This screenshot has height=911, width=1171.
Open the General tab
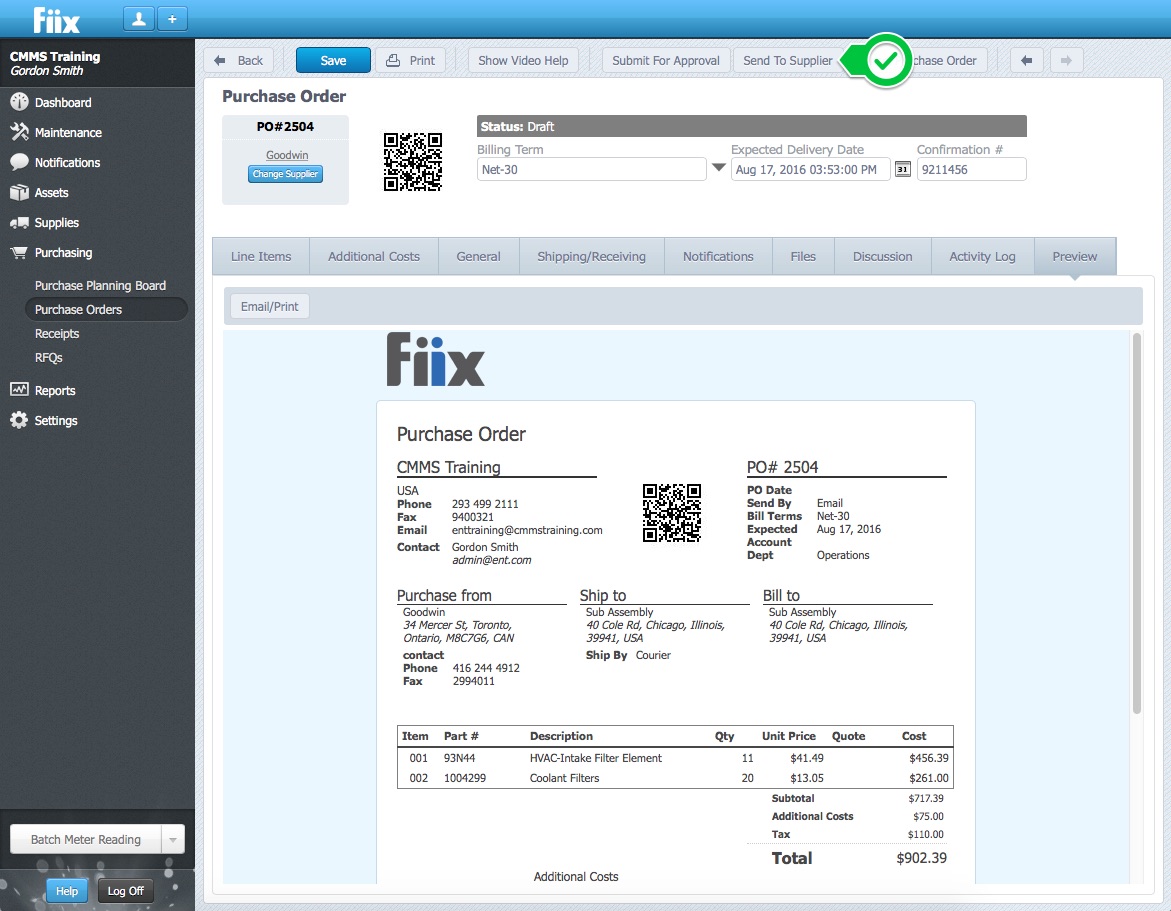click(478, 256)
